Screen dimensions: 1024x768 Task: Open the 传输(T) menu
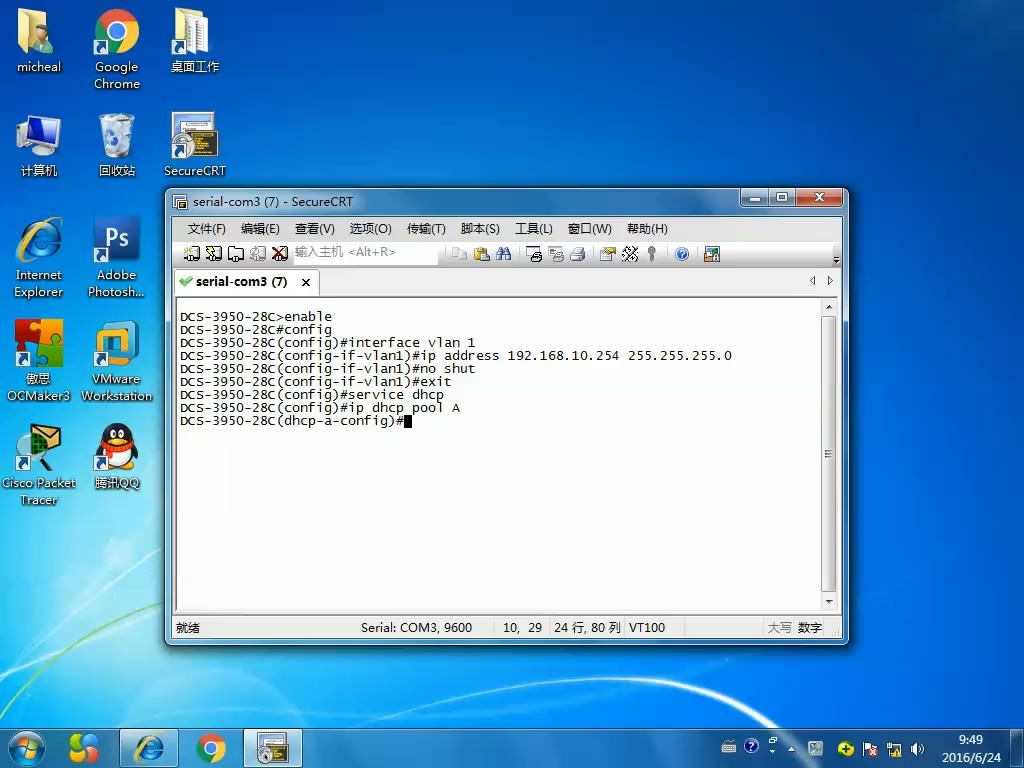[x=426, y=229]
